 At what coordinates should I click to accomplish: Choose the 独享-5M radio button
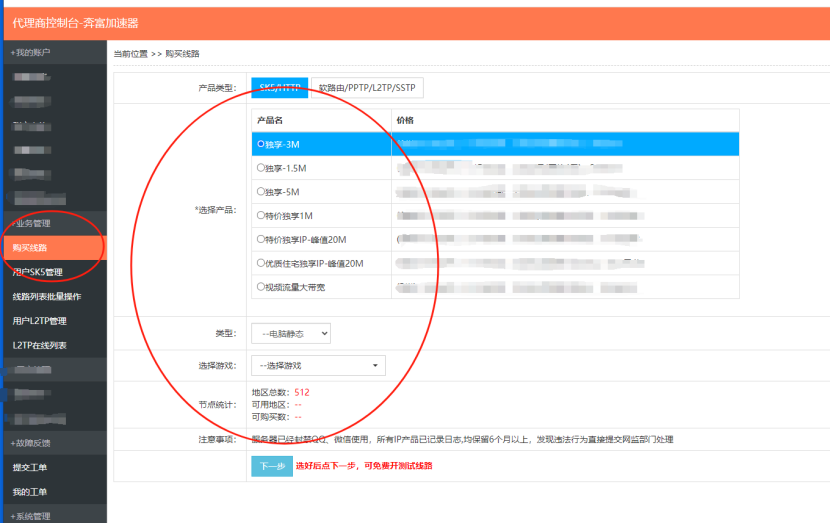click(261, 191)
